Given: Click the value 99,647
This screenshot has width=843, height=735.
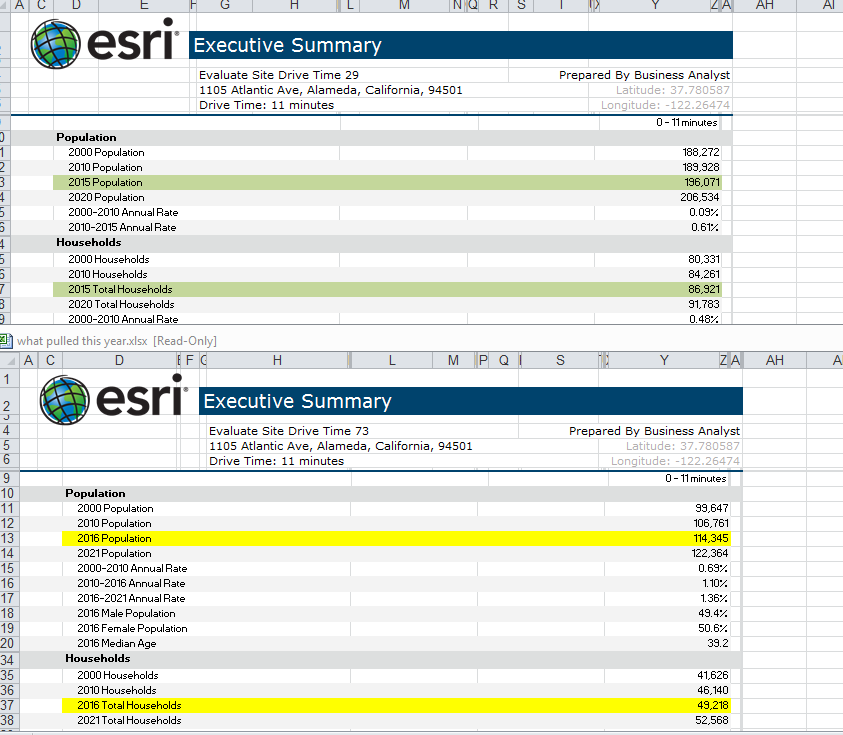Looking at the screenshot, I should 712,508.
